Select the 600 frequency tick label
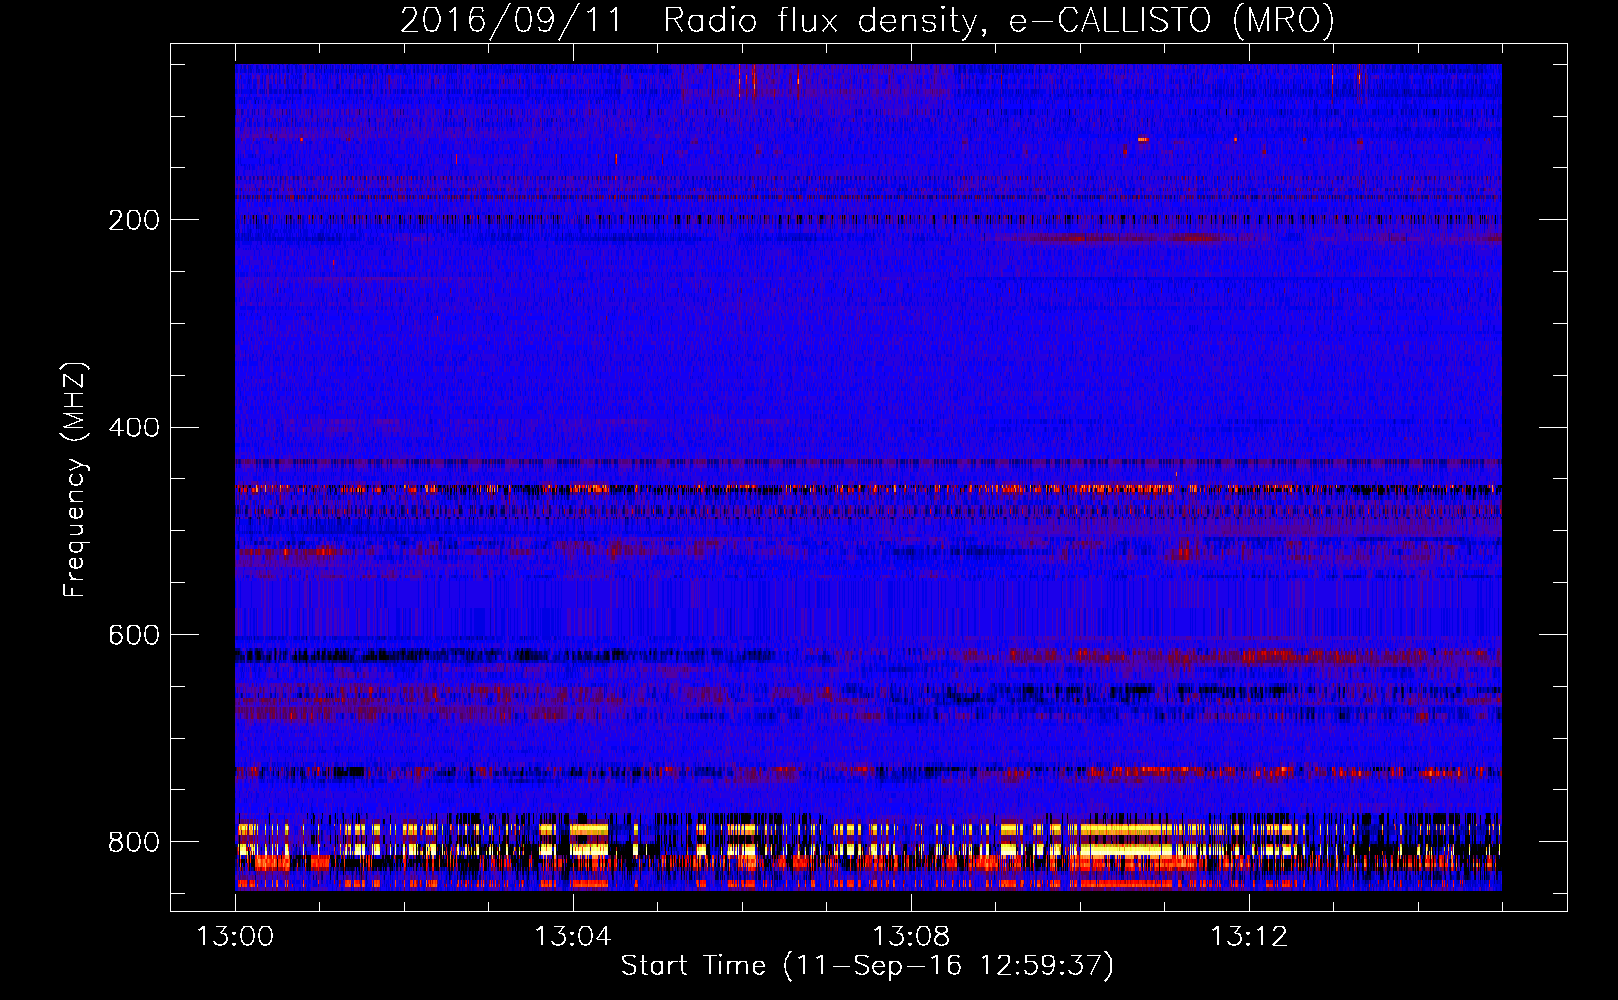This screenshot has height=1000, width=1618. [133, 636]
